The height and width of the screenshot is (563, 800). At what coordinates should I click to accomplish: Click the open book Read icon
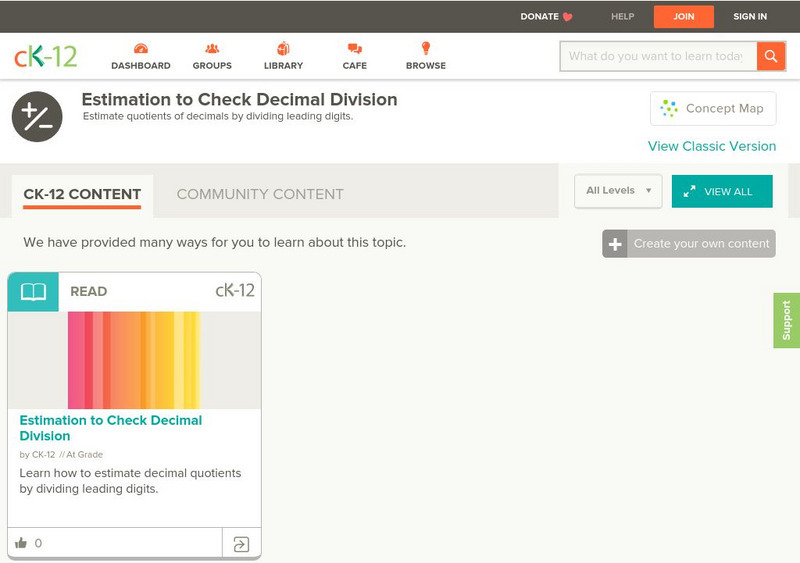coord(33,291)
